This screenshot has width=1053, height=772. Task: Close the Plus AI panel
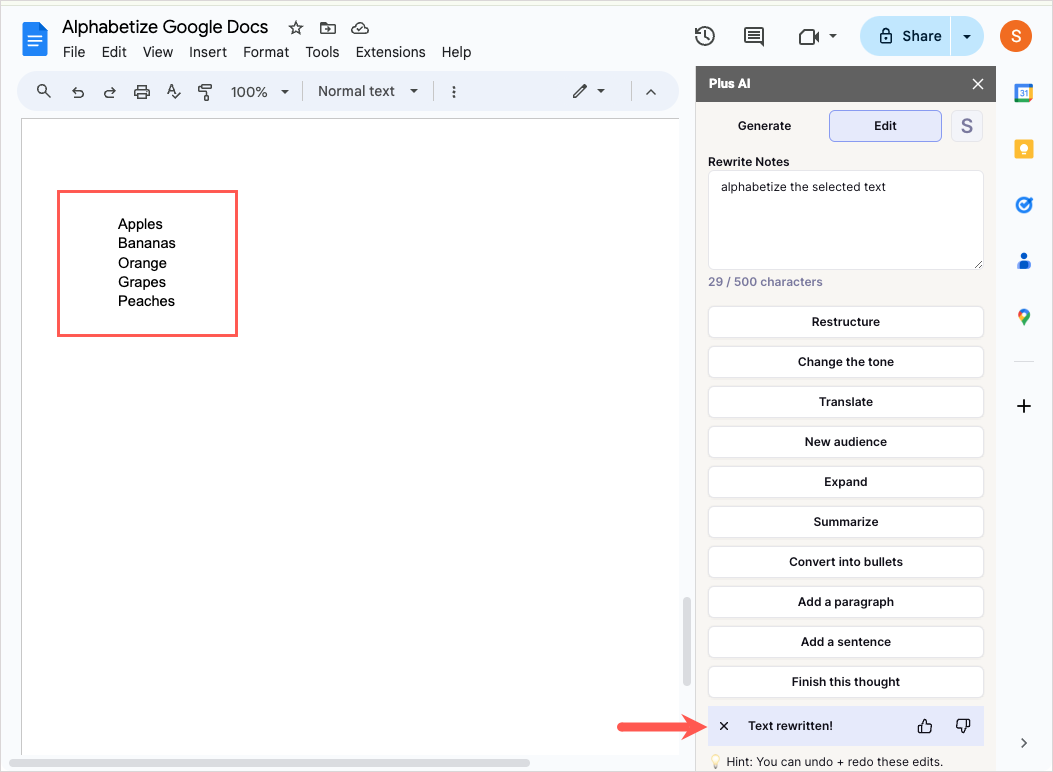[978, 84]
